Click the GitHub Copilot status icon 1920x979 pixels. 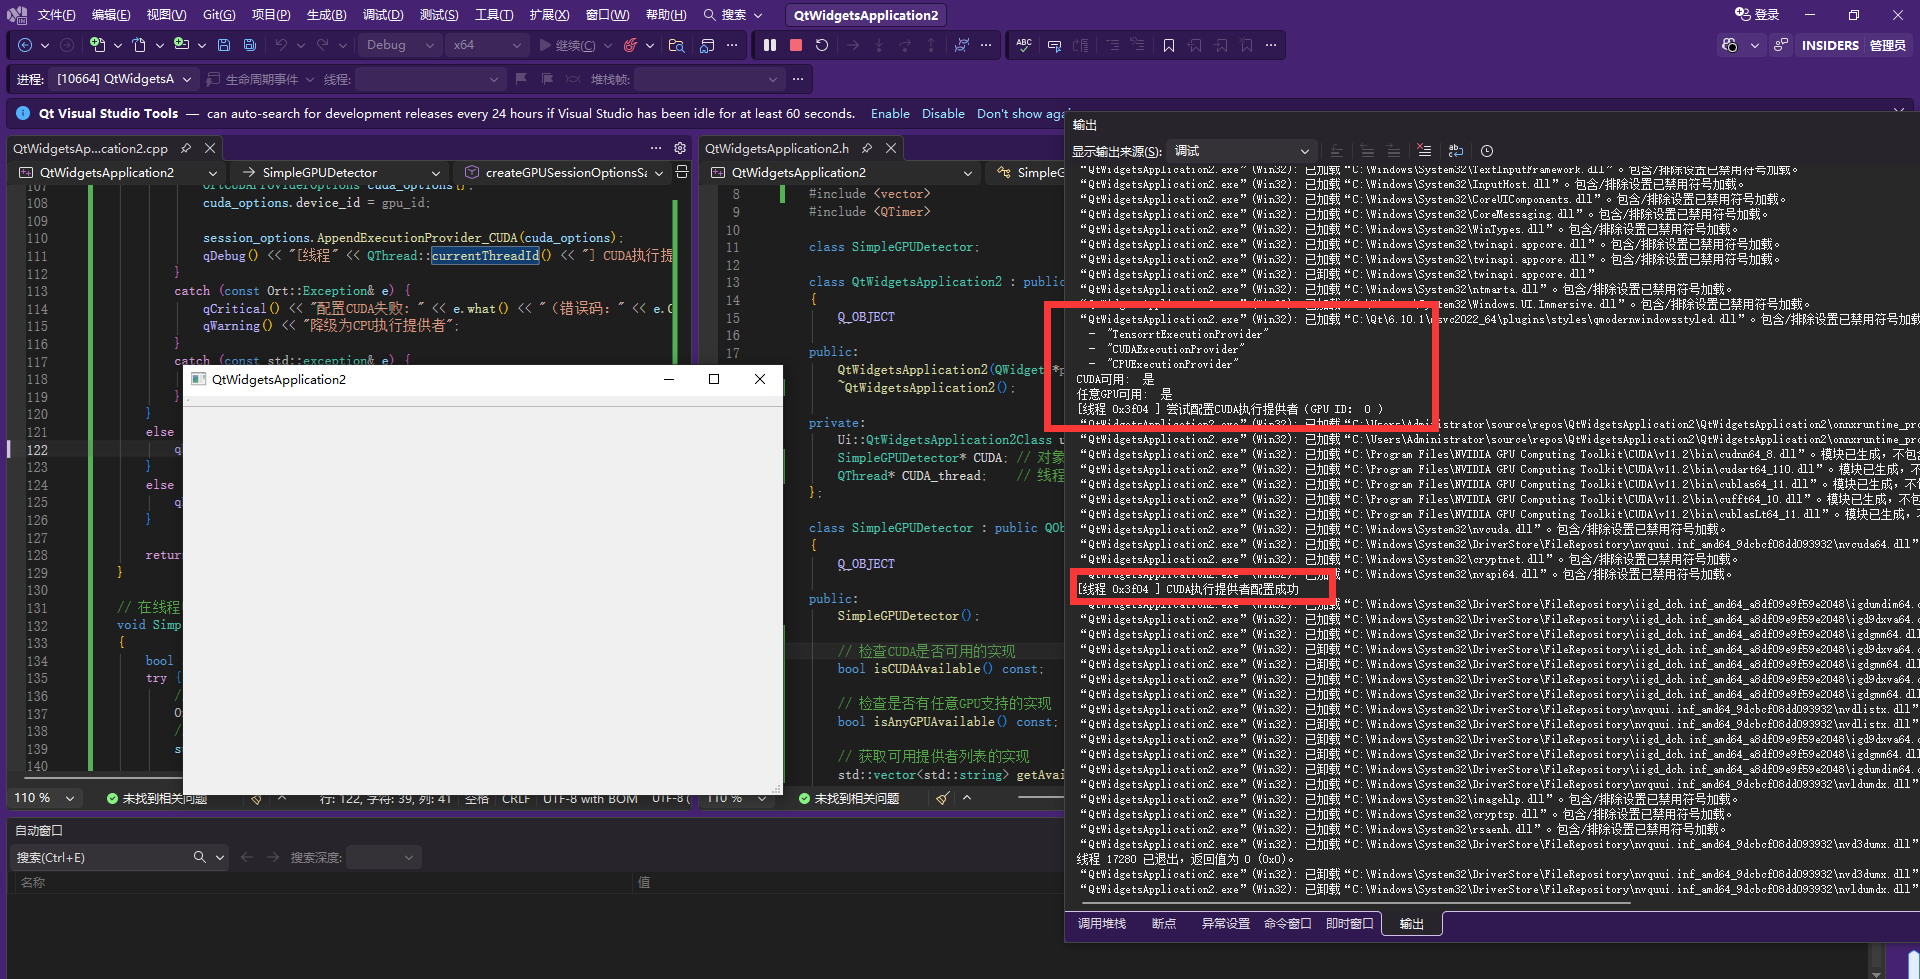tap(1730, 45)
